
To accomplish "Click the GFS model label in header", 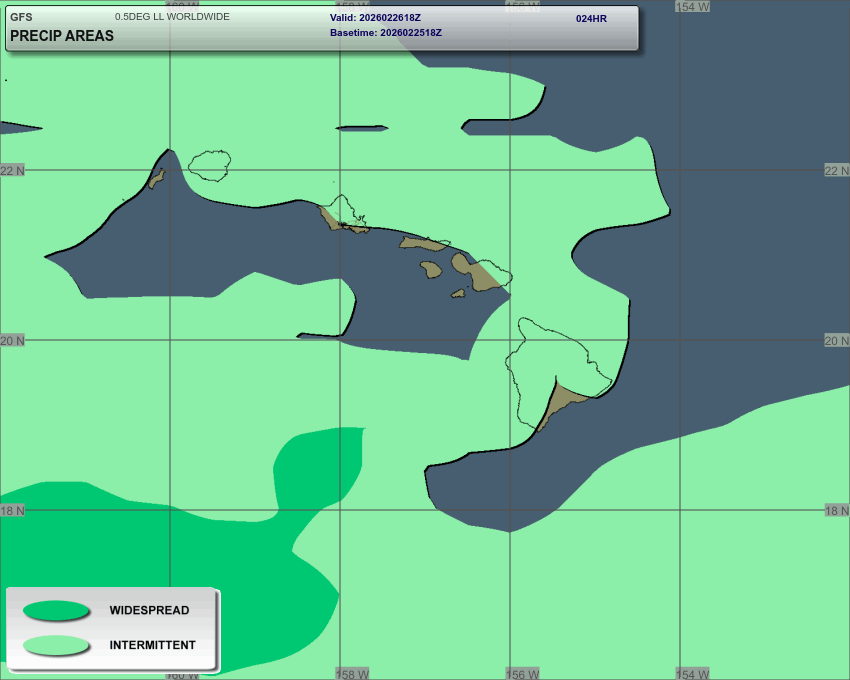I will coord(21,17).
